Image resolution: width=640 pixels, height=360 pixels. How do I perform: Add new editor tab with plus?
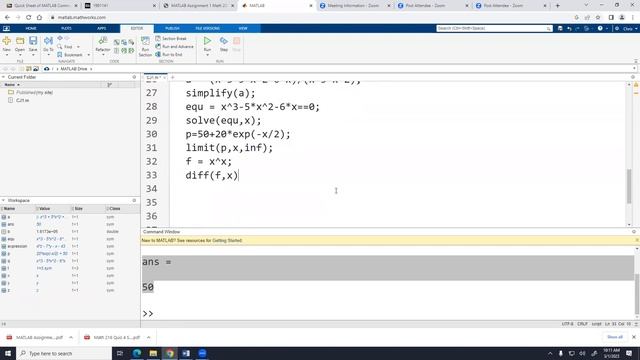click(x=173, y=77)
